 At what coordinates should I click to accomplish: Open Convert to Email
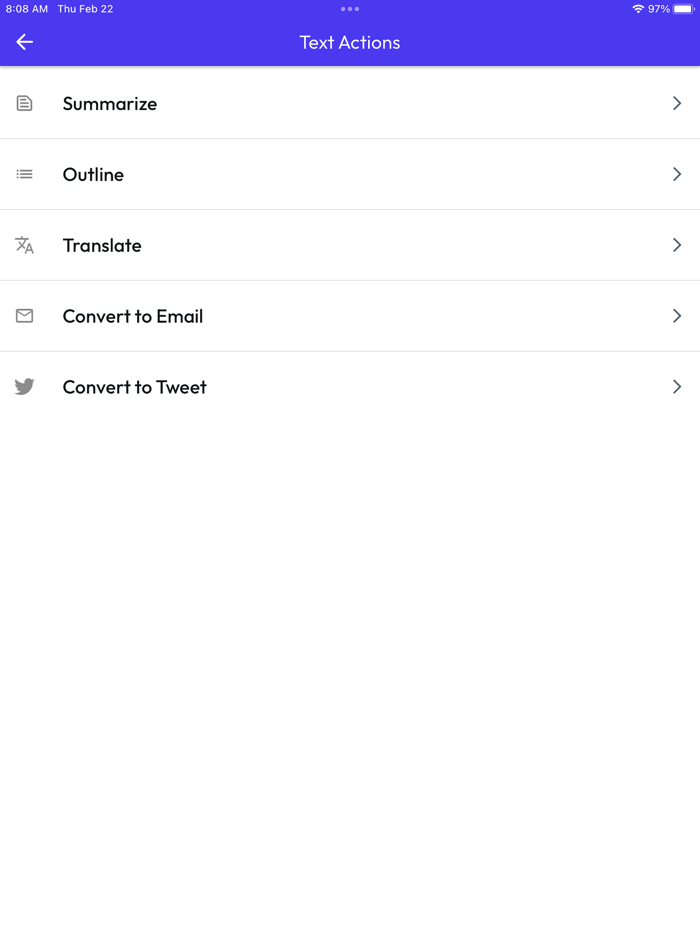(x=133, y=316)
